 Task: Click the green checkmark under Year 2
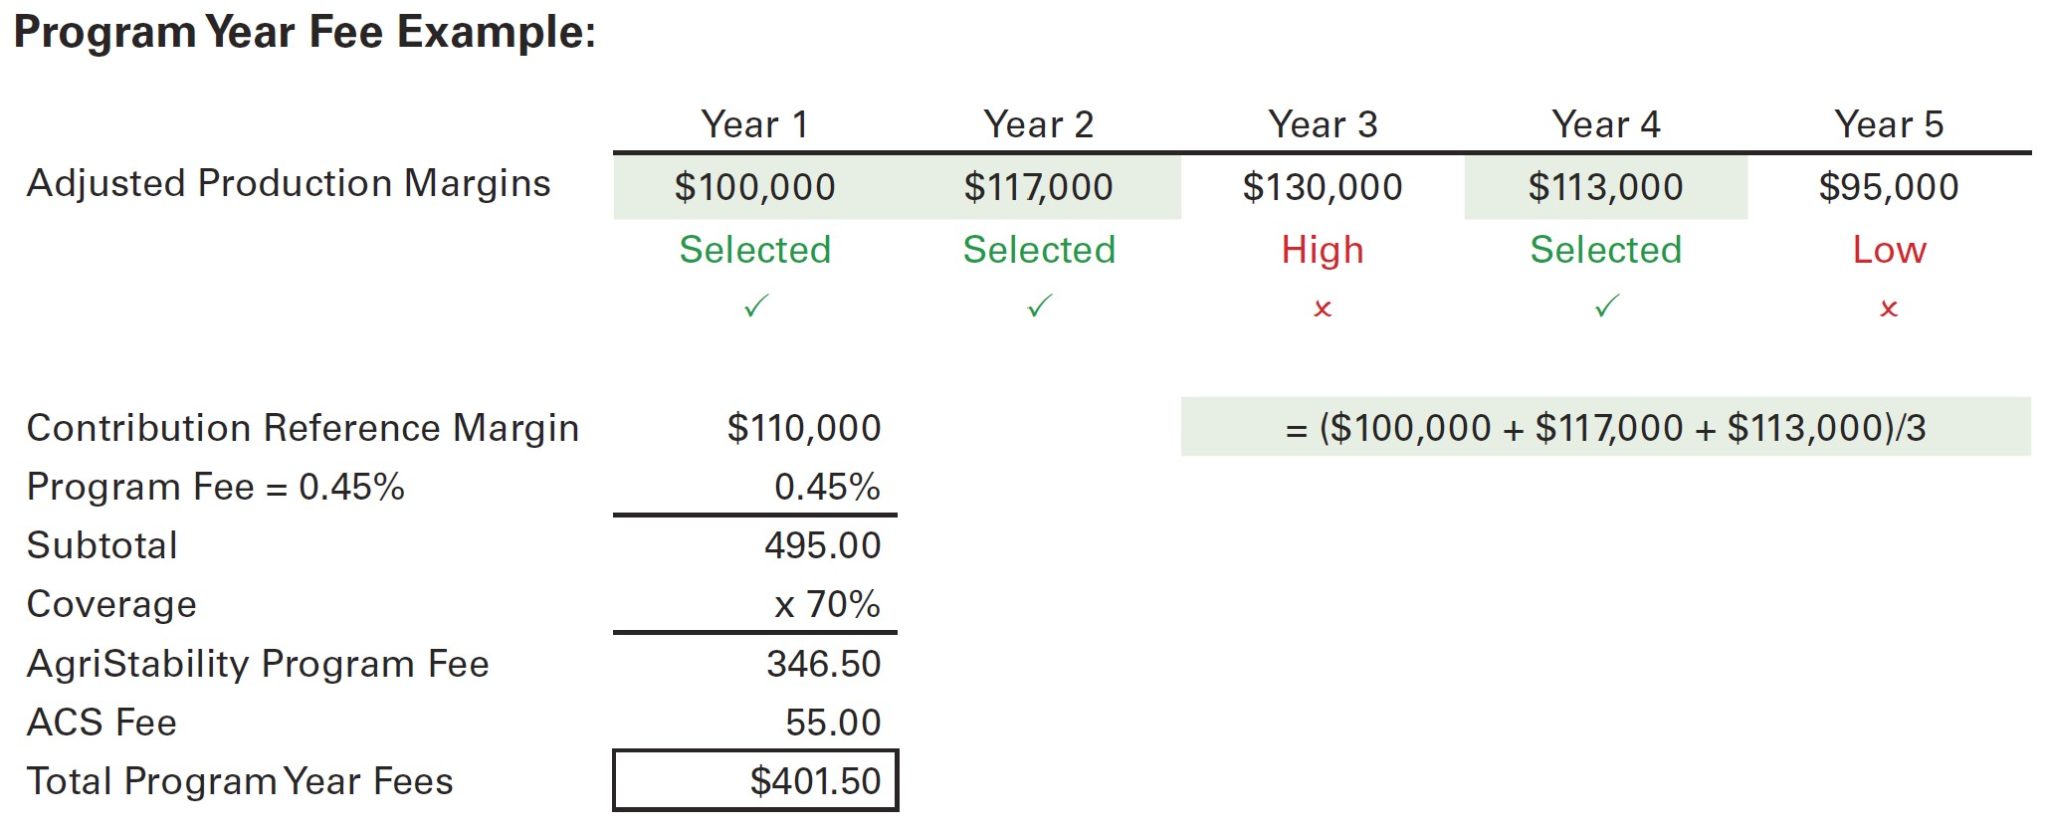1039,306
